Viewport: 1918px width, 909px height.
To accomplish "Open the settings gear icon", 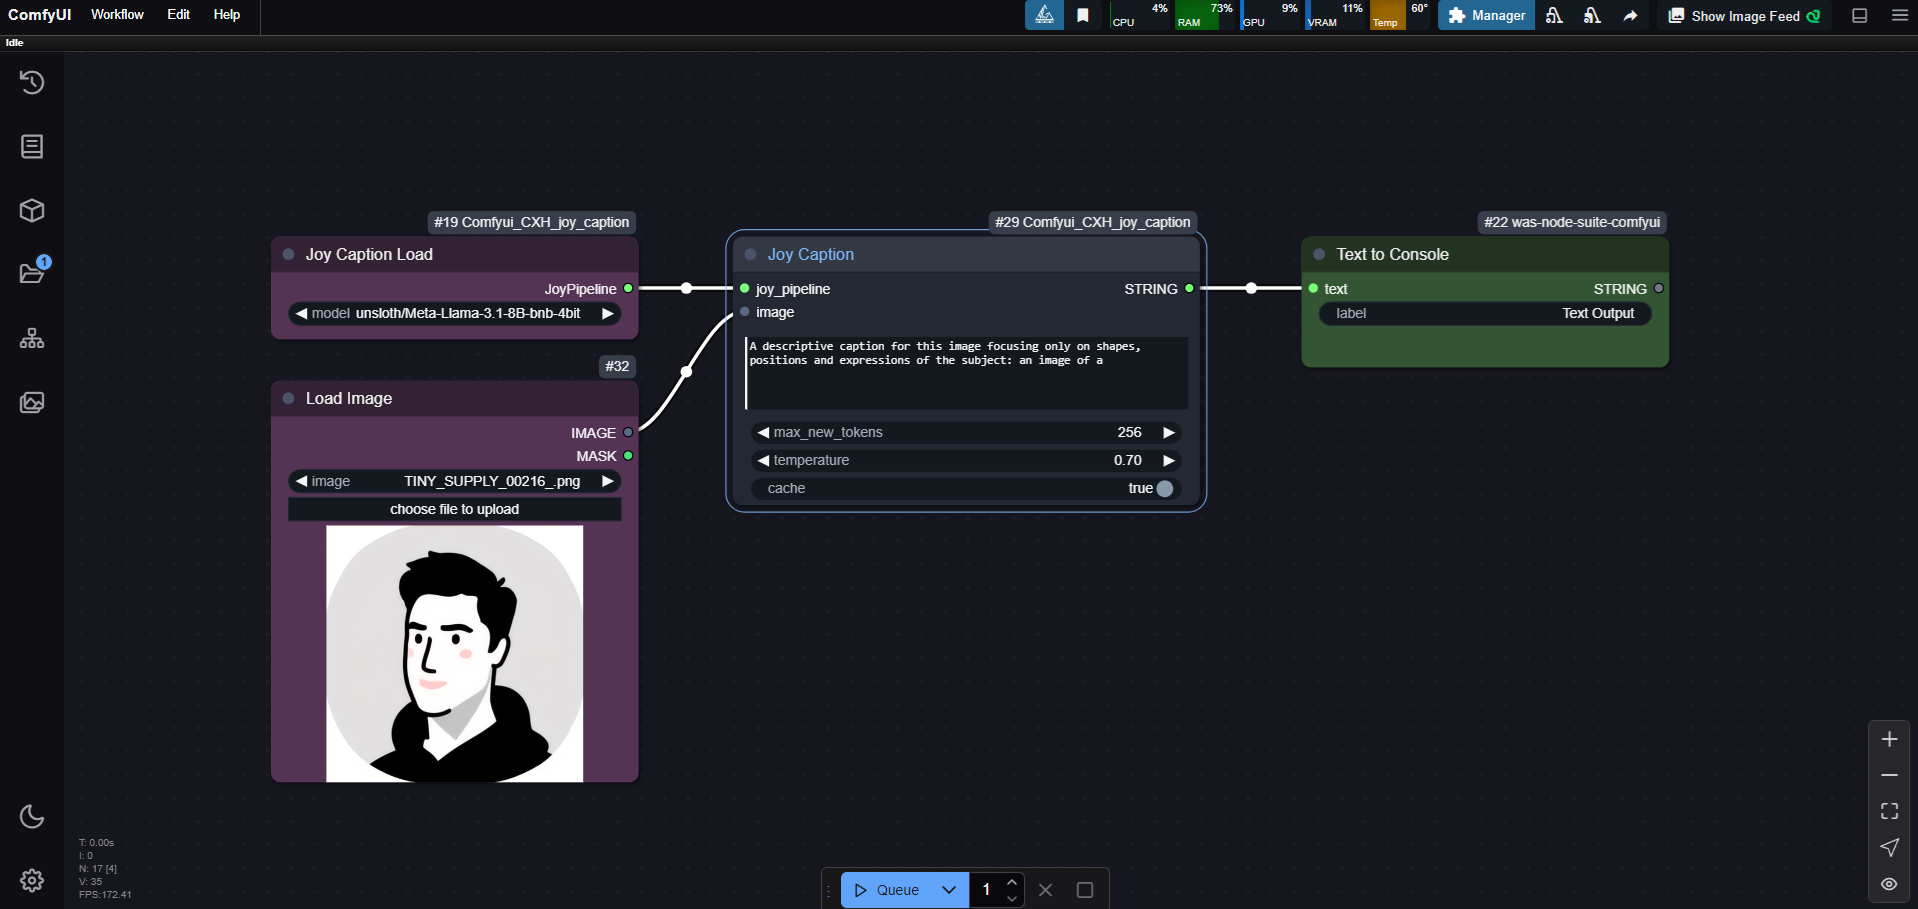I will click(x=32, y=880).
